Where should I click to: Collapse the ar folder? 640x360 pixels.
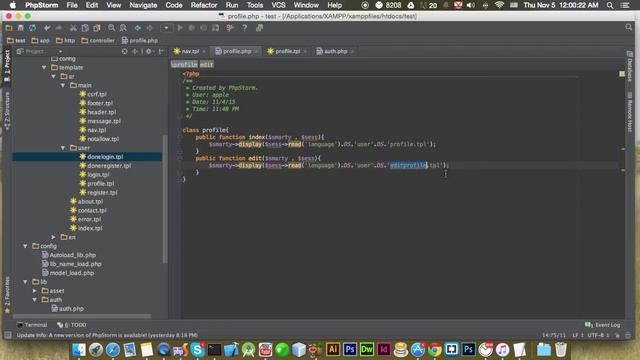coord(53,76)
